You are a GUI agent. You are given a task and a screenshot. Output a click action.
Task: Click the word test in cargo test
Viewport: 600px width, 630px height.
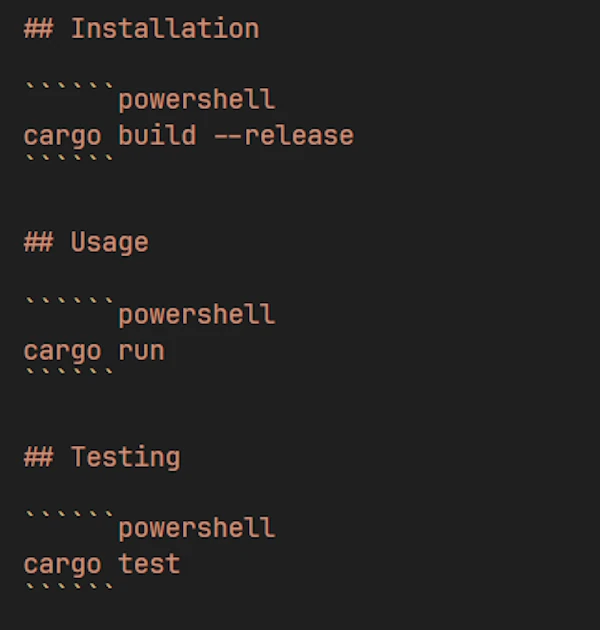pyautogui.click(x=149, y=564)
